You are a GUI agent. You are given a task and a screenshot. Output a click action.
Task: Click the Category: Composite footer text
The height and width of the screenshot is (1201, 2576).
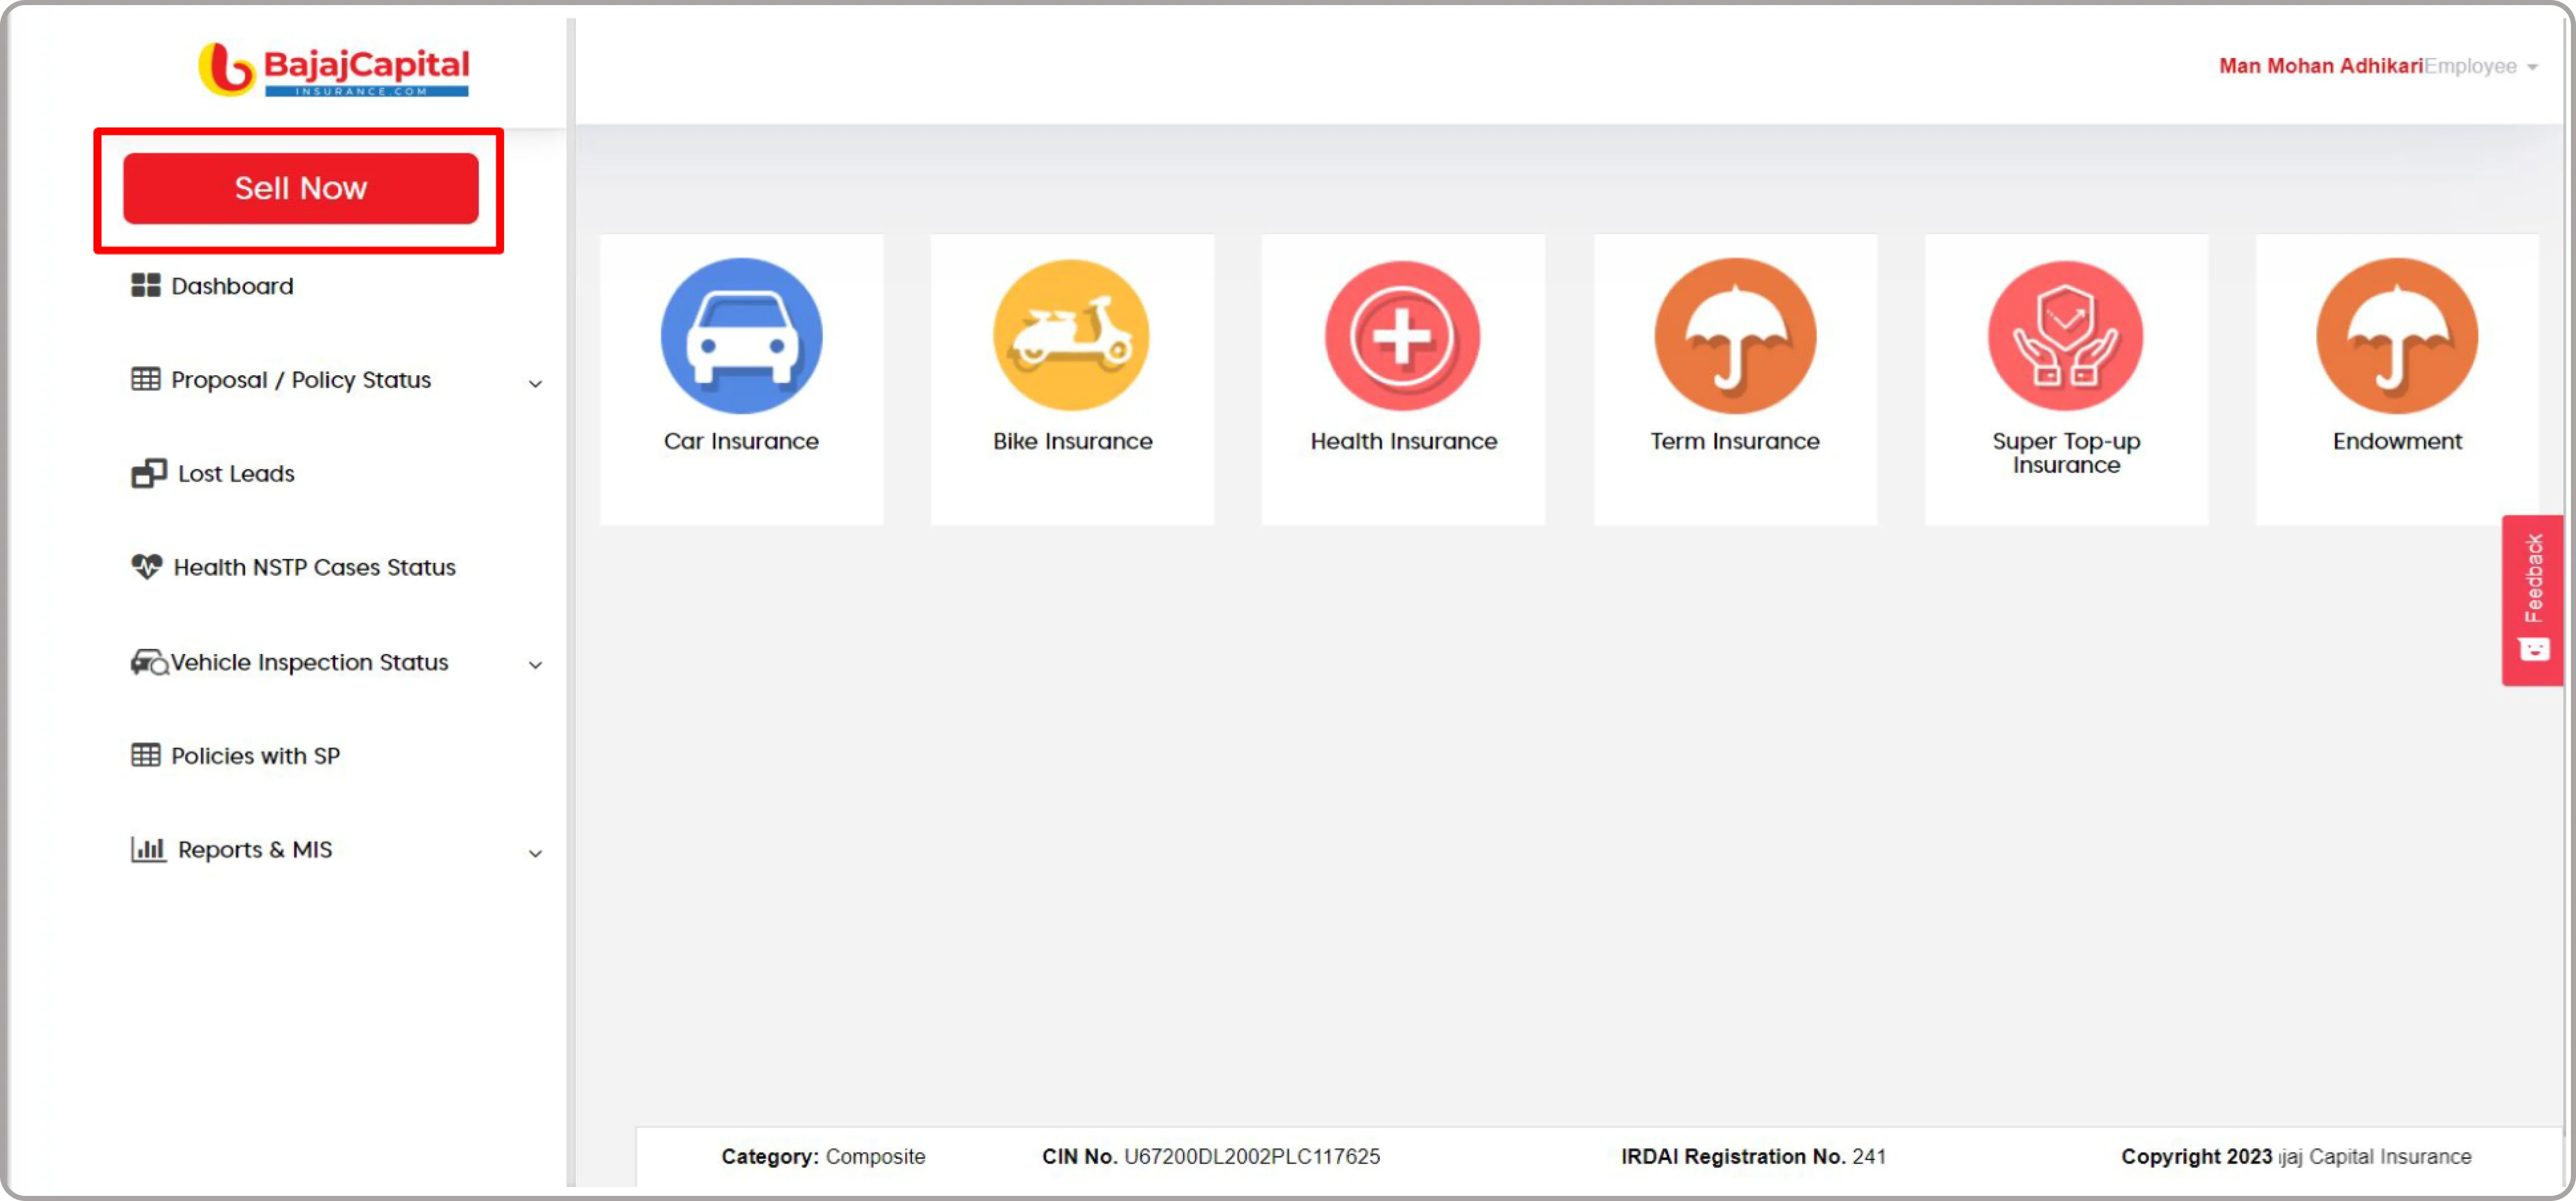(823, 1156)
